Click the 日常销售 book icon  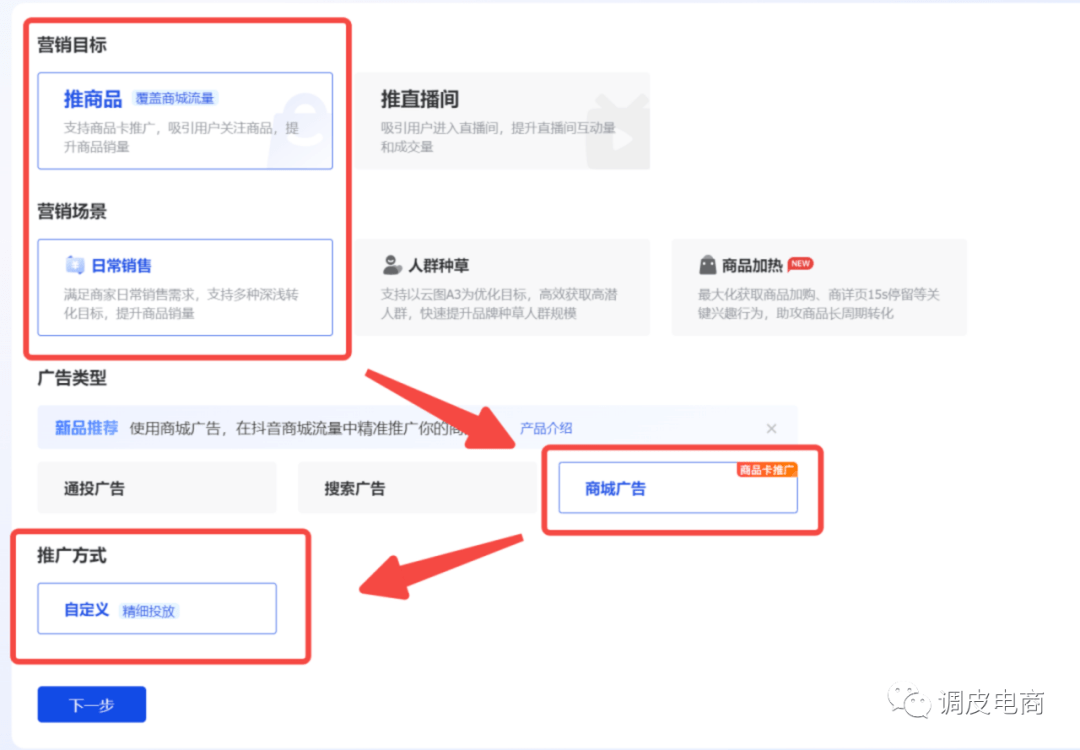point(75,266)
